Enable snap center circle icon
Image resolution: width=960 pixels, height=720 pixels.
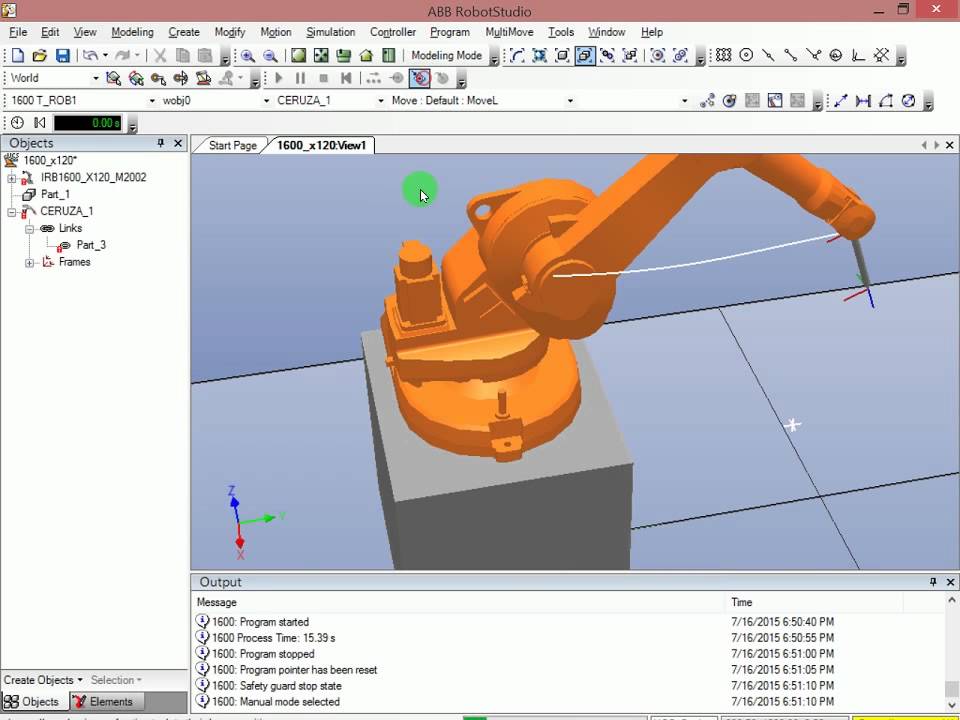pos(746,56)
